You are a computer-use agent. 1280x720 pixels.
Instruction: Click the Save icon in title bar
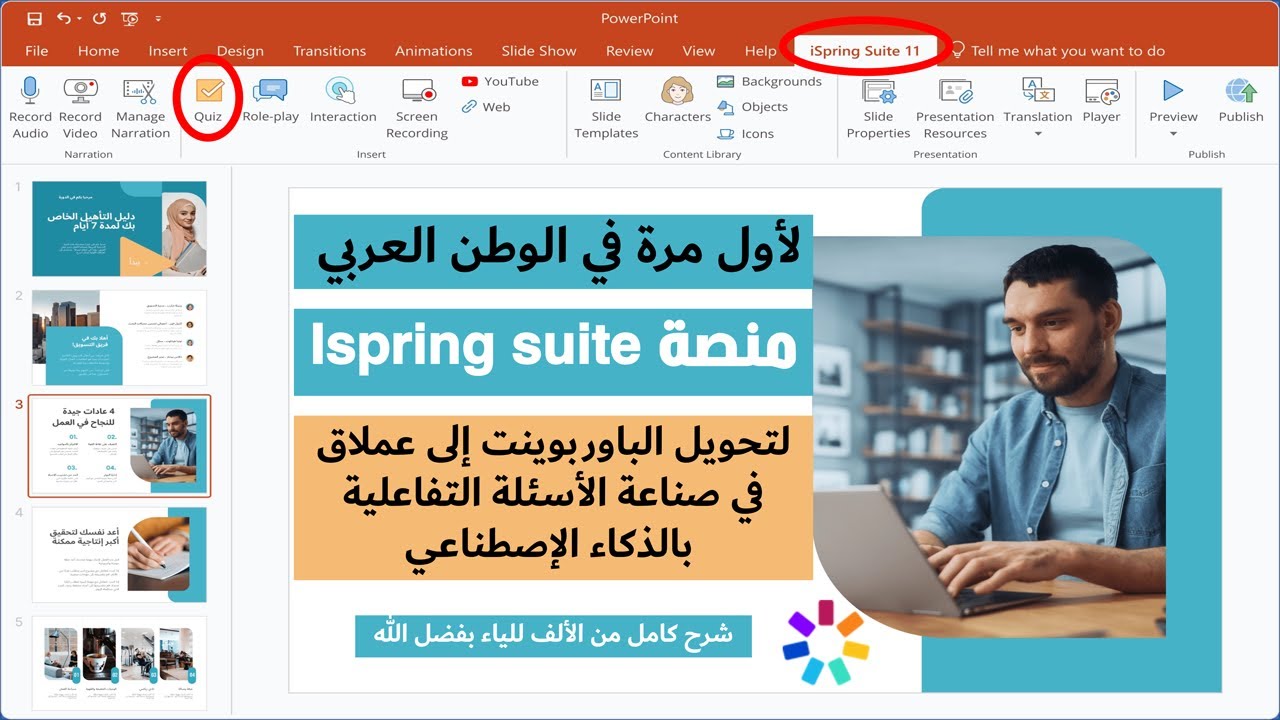pos(35,19)
